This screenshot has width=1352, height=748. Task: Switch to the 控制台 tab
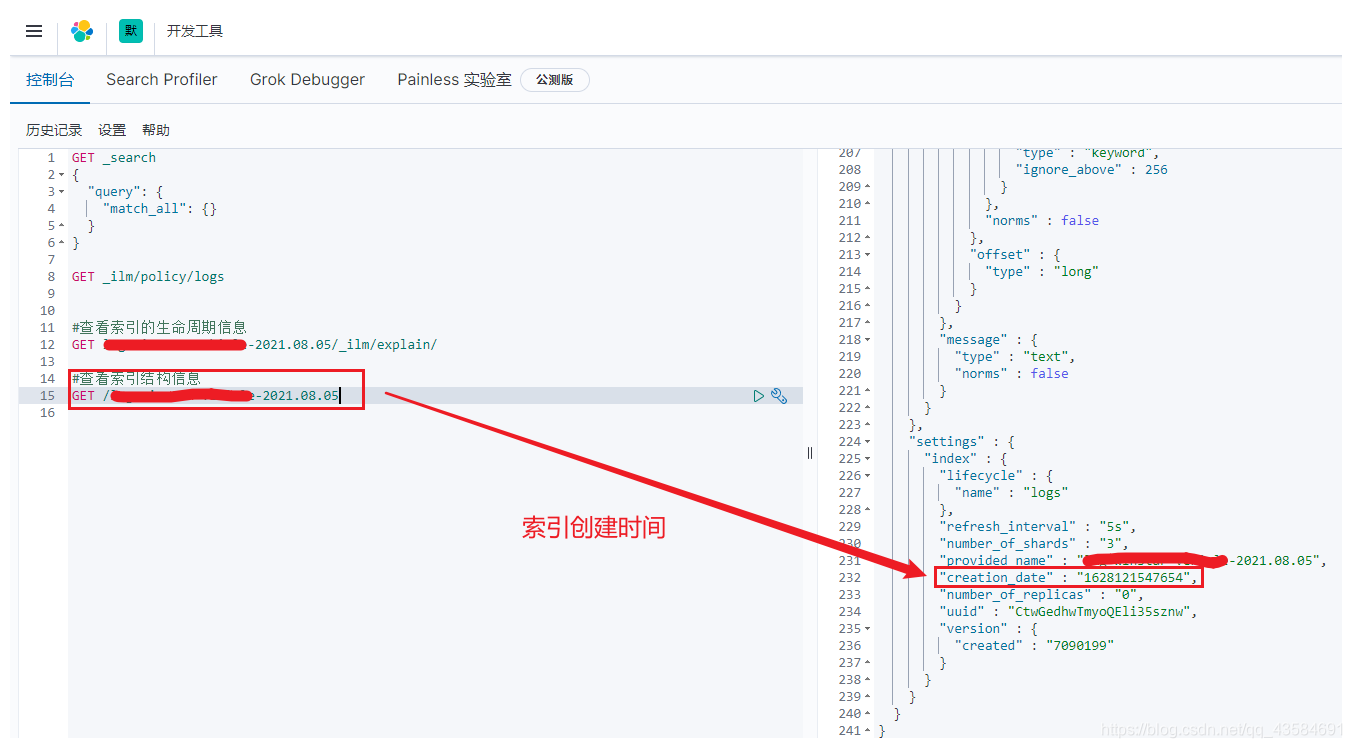click(50, 80)
